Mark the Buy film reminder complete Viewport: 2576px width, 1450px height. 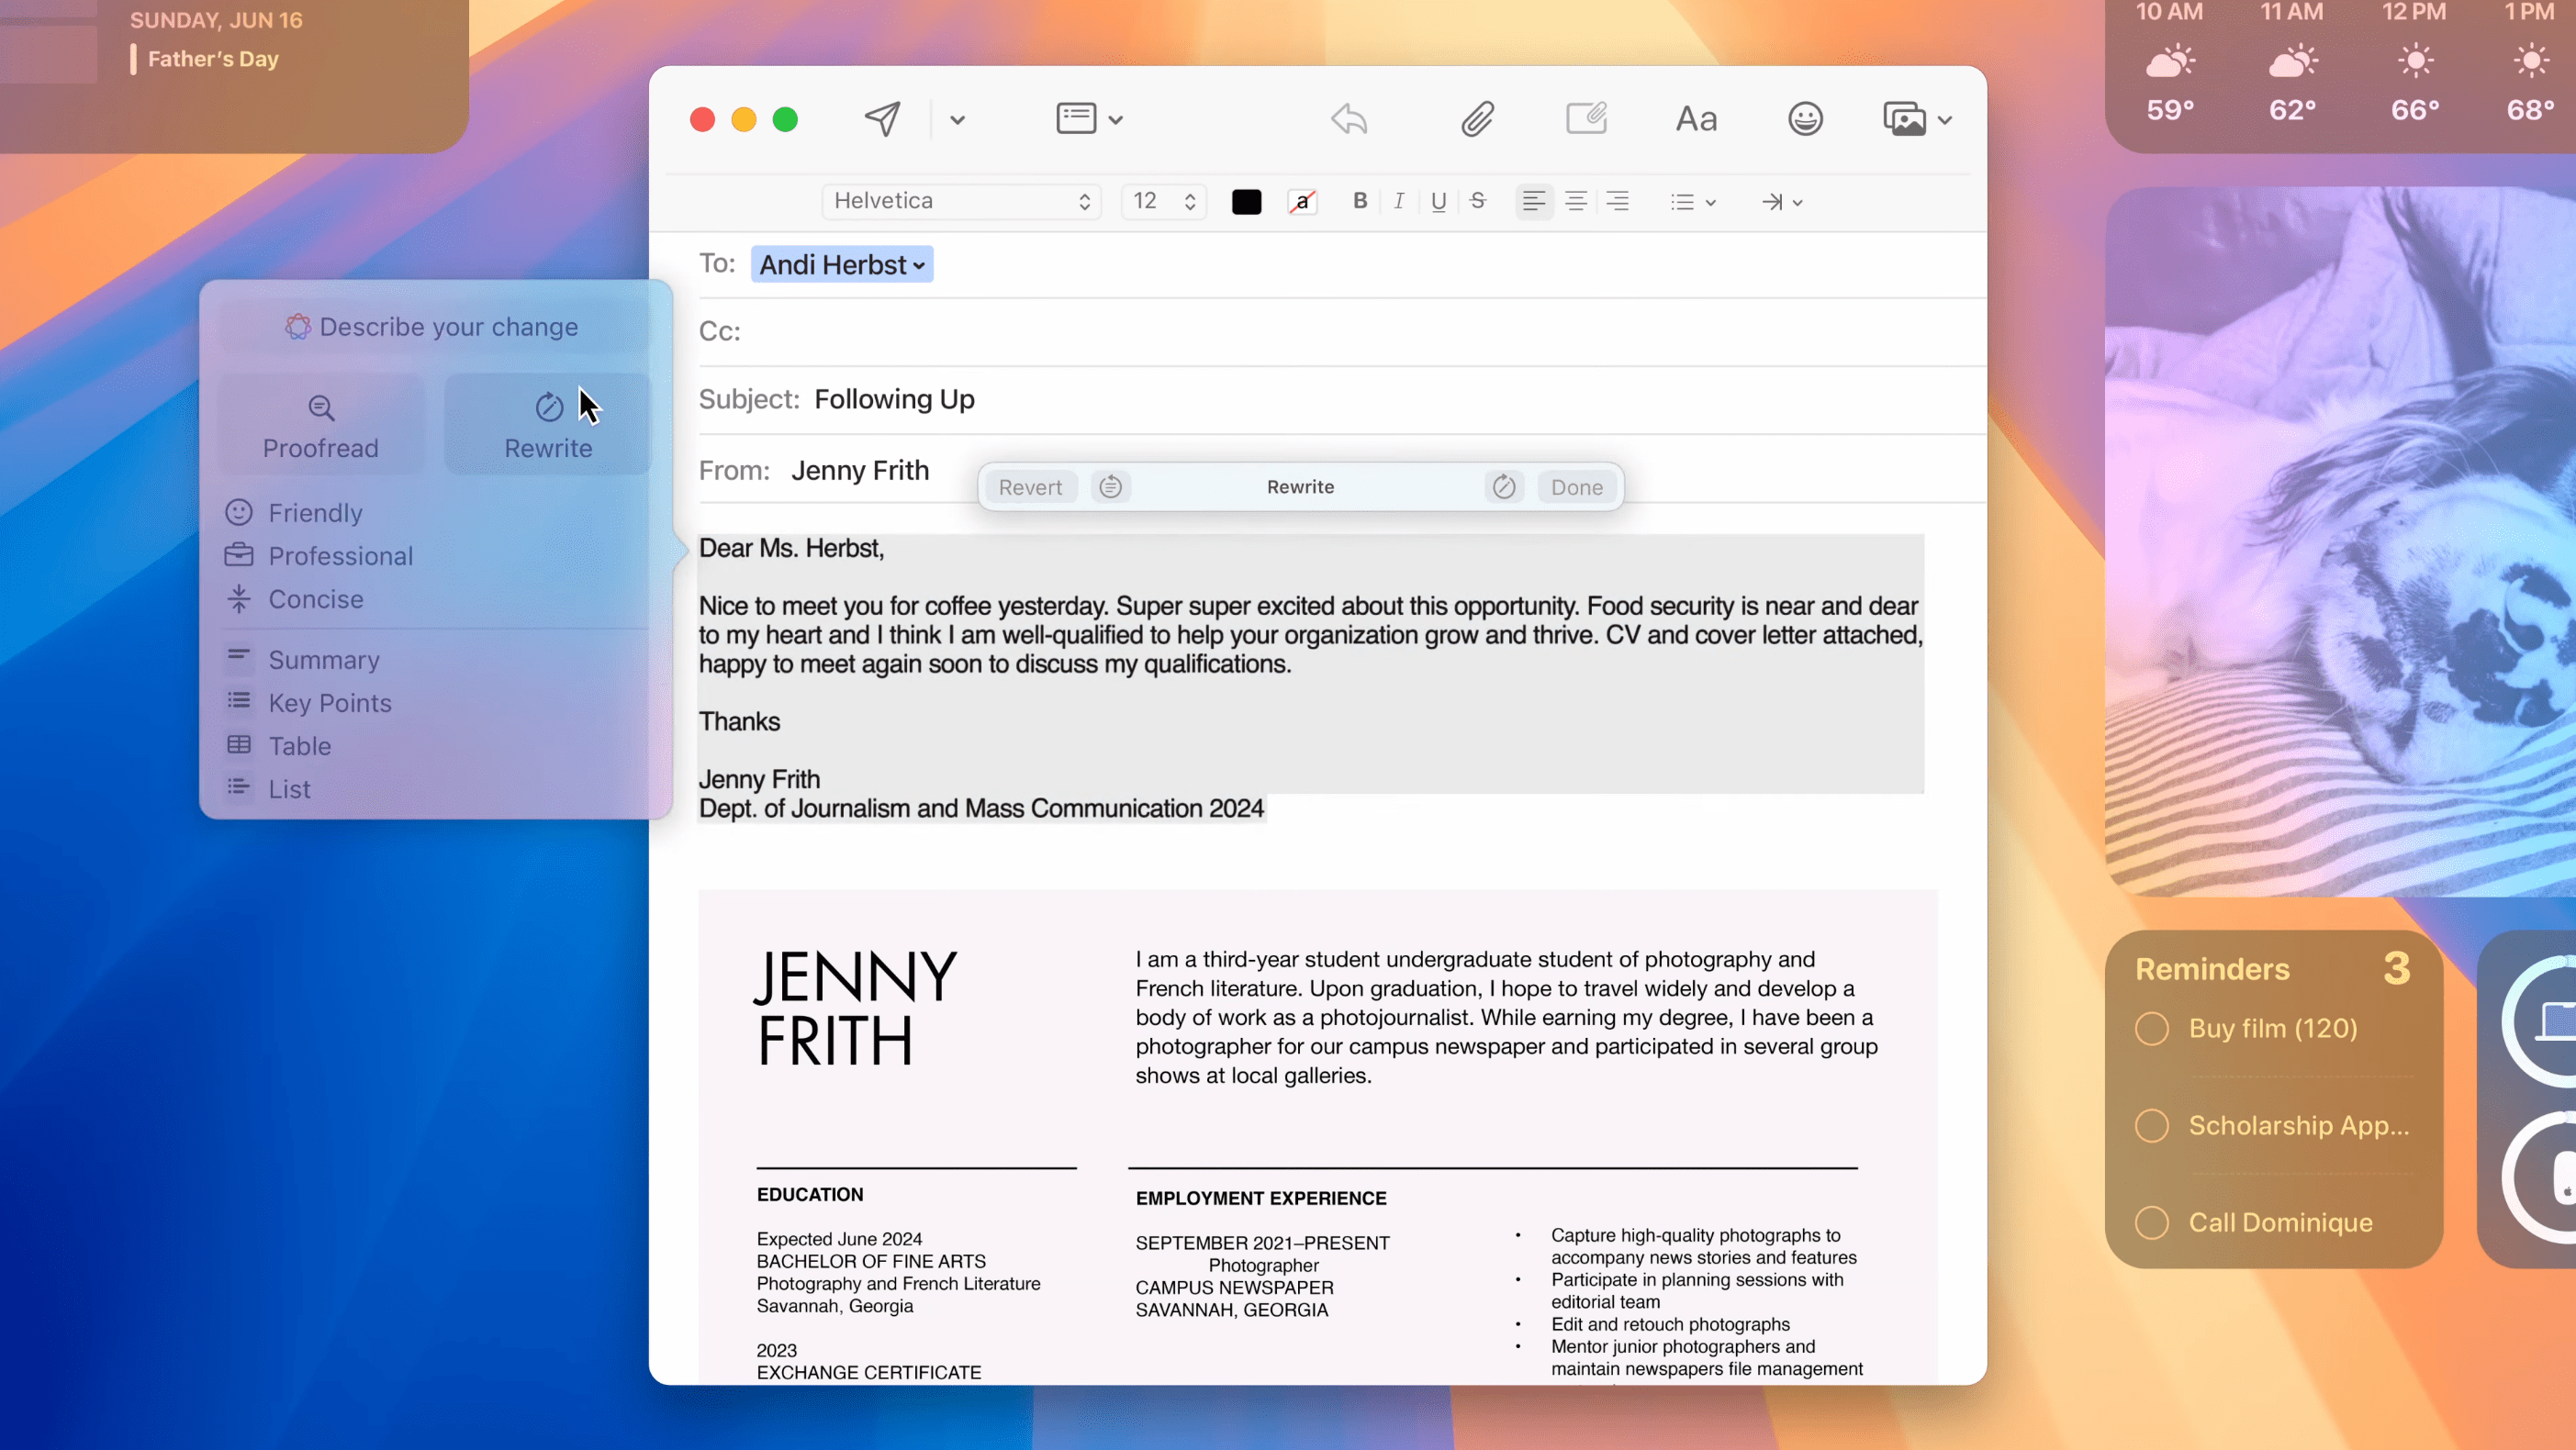click(x=2152, y=1029)
